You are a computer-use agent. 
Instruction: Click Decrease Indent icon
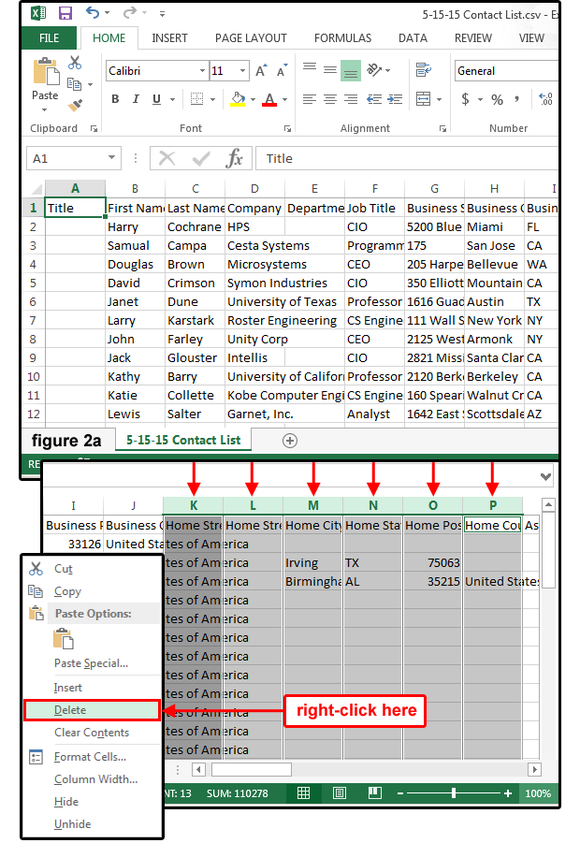[374, 99]
